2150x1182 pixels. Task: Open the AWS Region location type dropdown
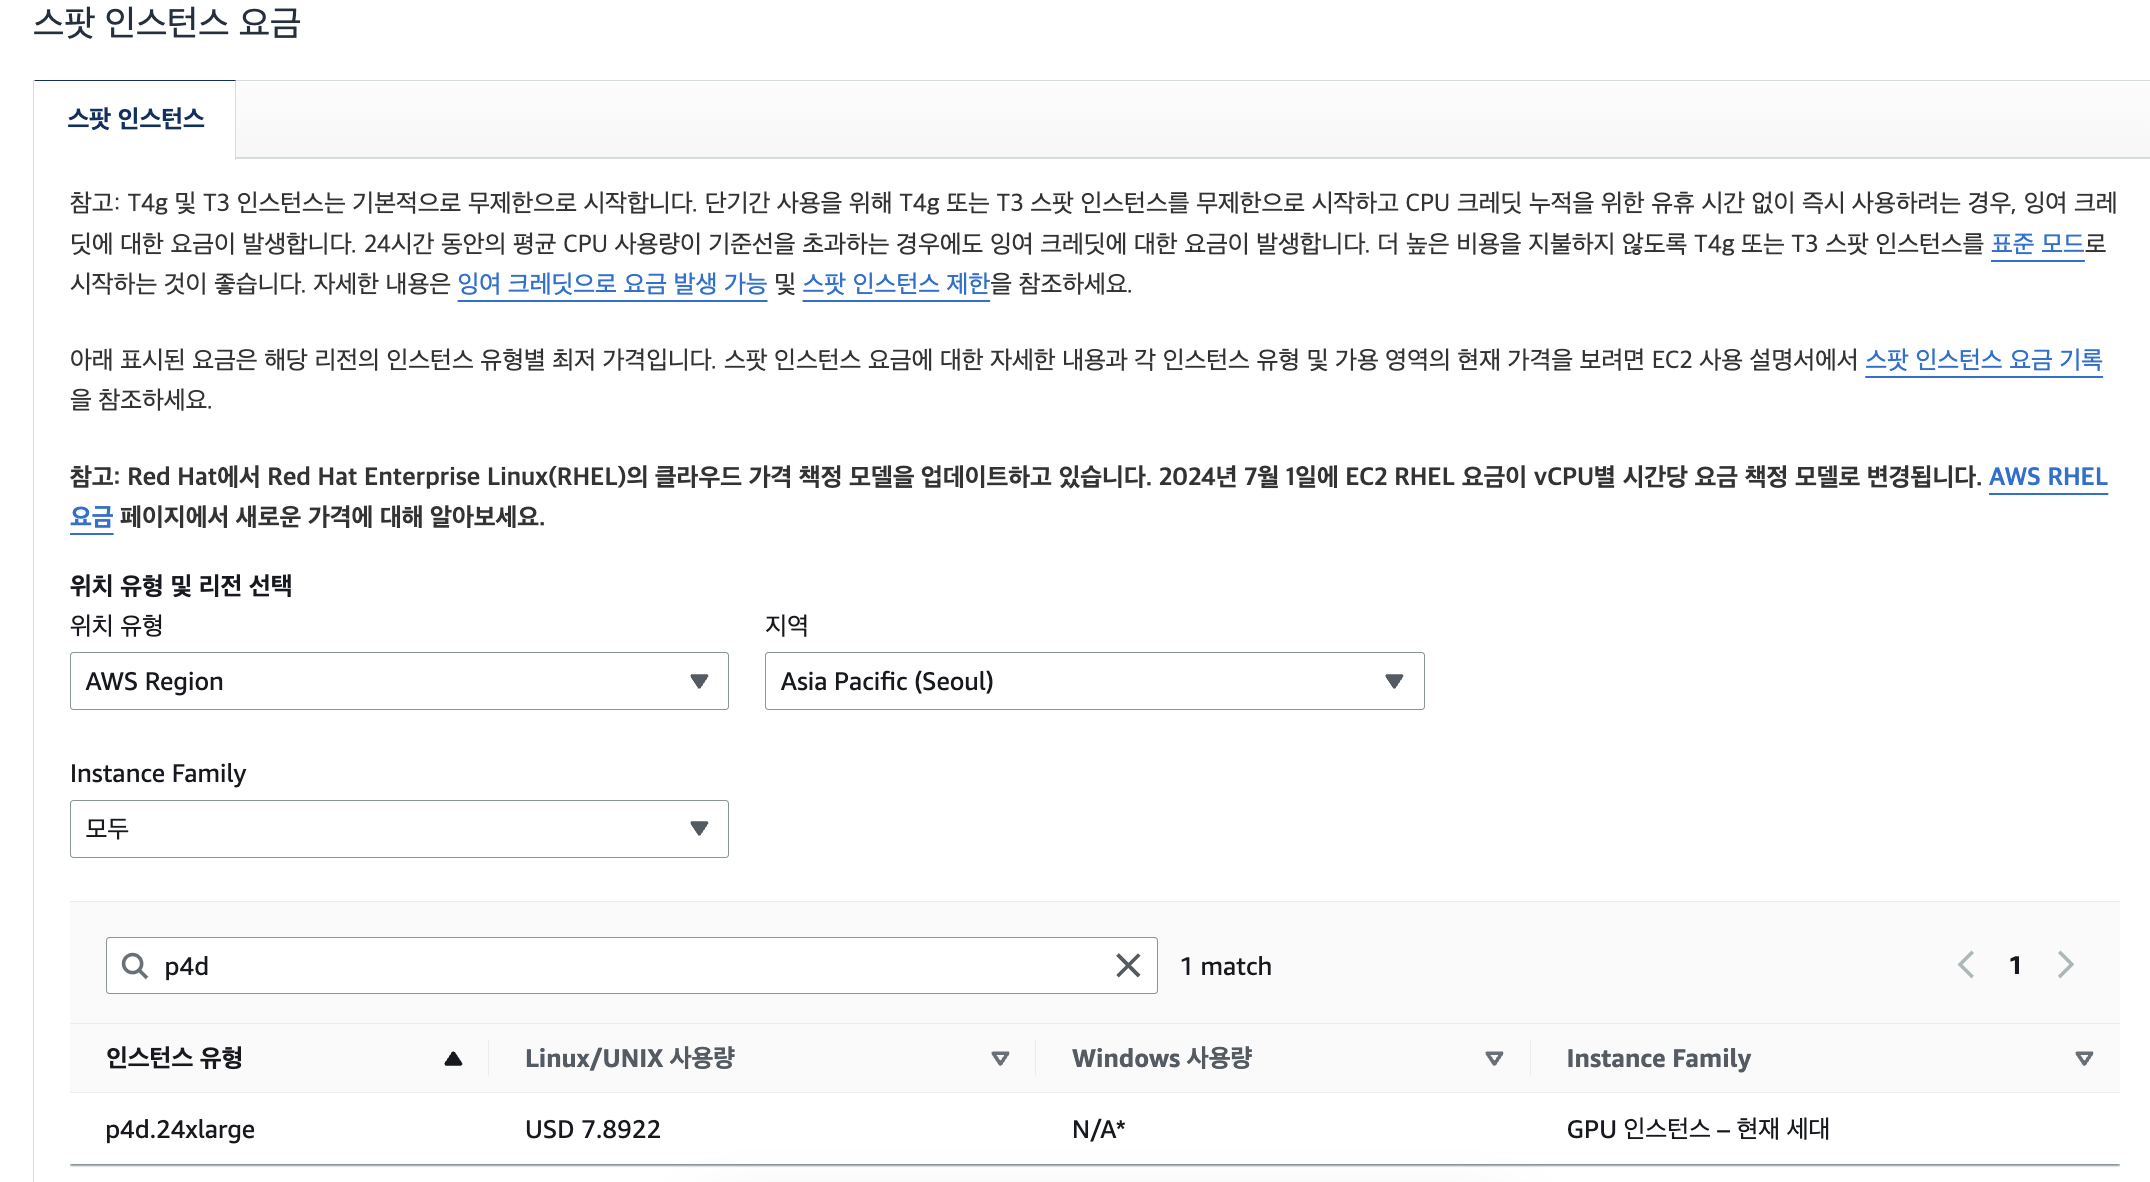[x=399, y=681]
